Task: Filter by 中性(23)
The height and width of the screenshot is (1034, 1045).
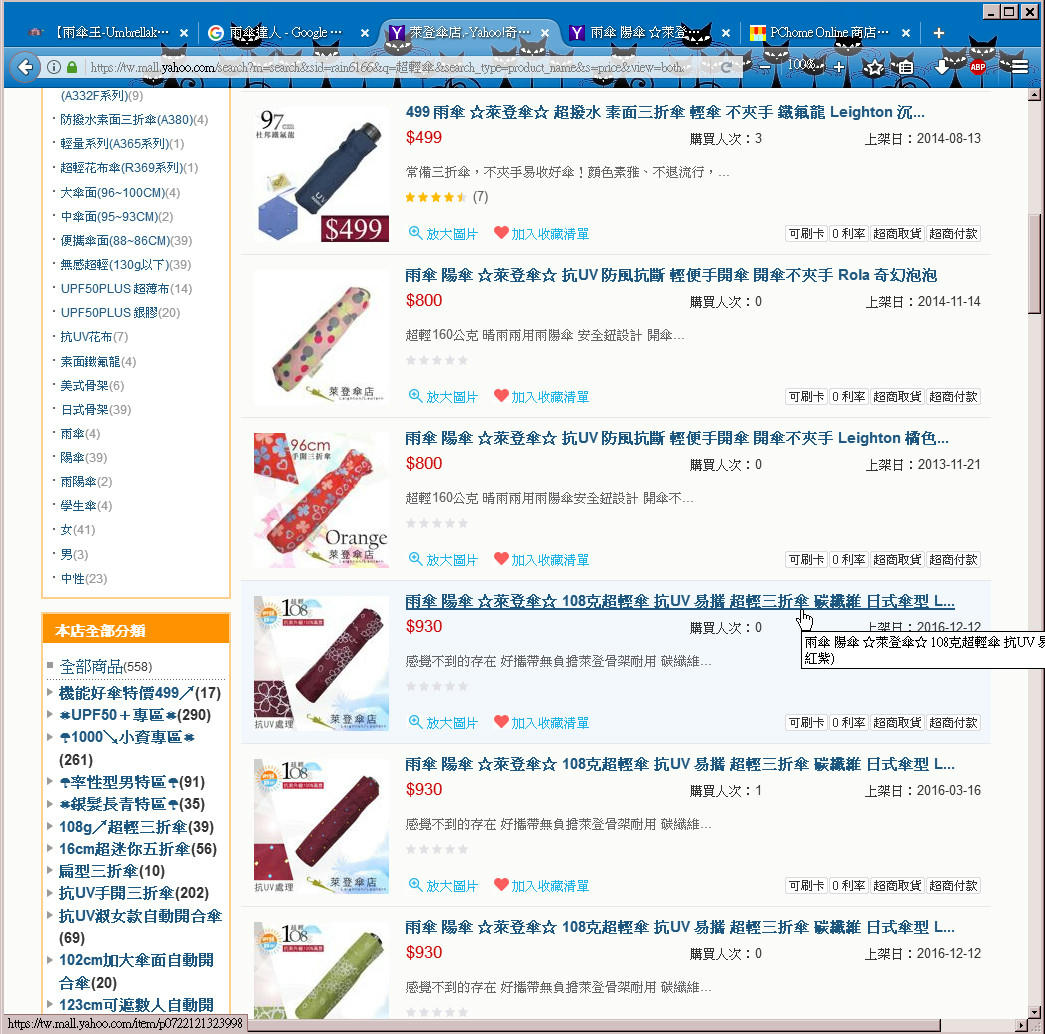Action: pos(83,578)
